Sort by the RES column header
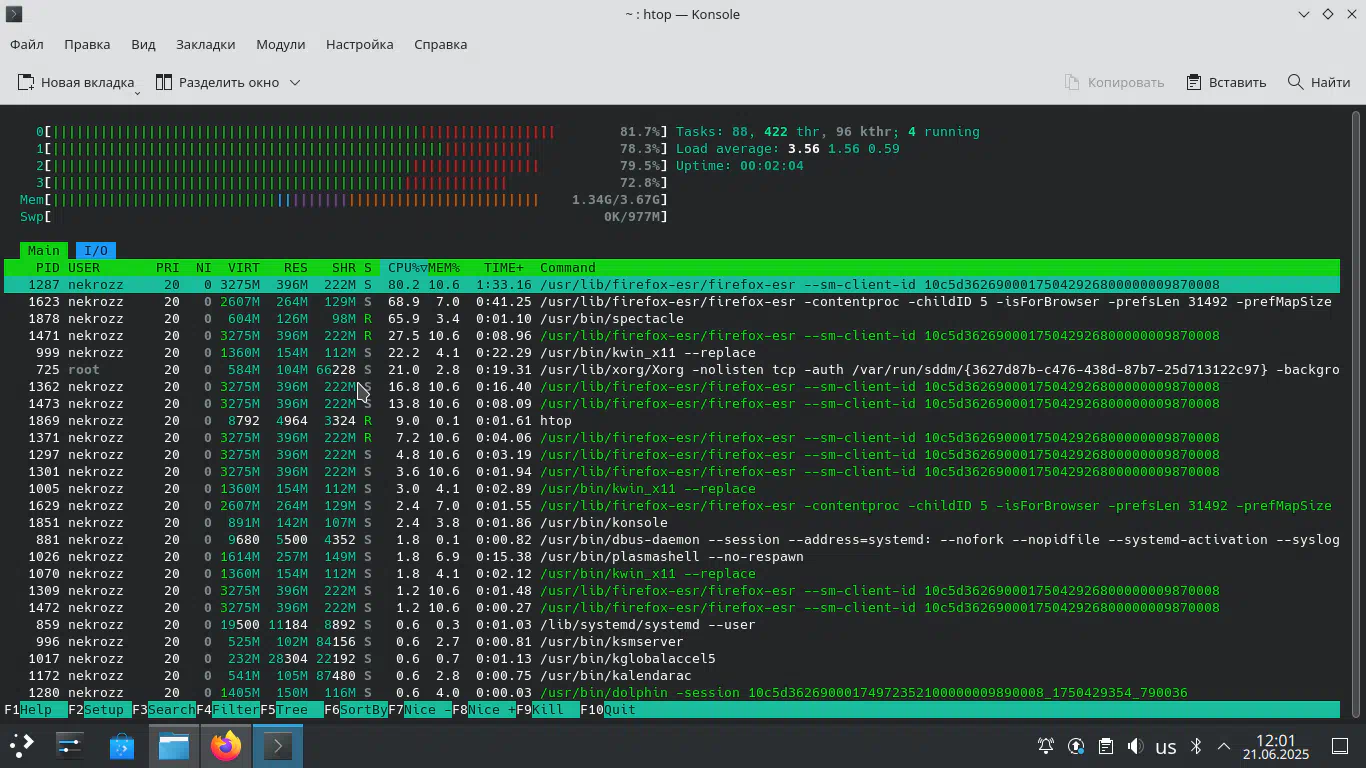 [296, 267]
